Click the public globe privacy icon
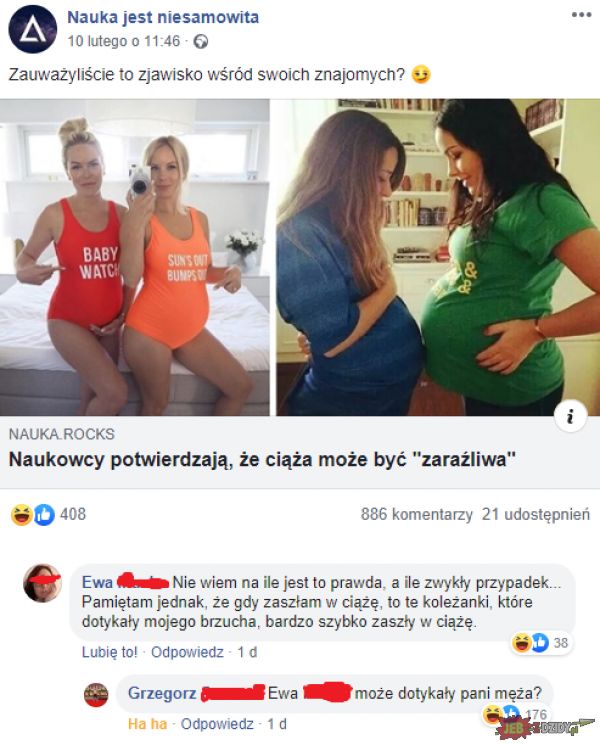Screen dimensions: 600x745 click(x=201, y=42)
